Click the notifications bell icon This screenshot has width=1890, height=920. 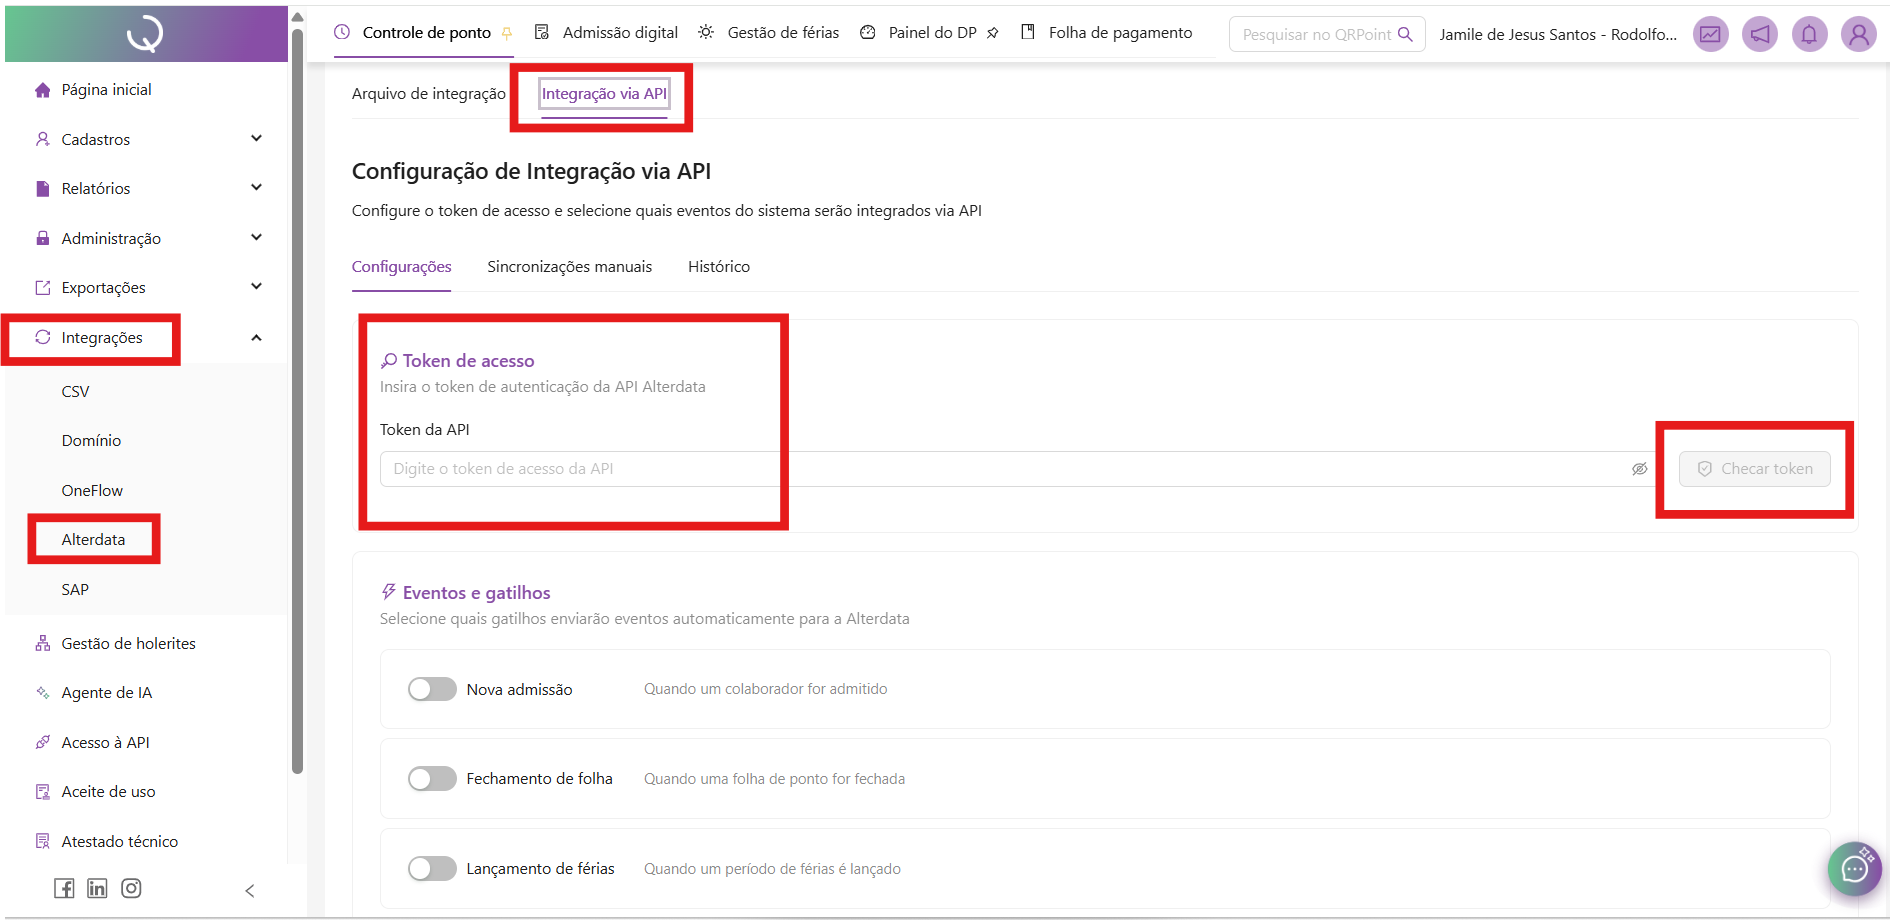(x=1809, y=35)
